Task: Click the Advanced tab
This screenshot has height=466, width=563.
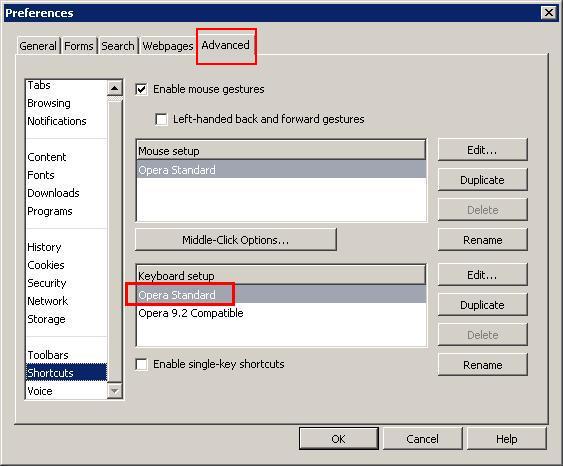Action: click(225, 45)
